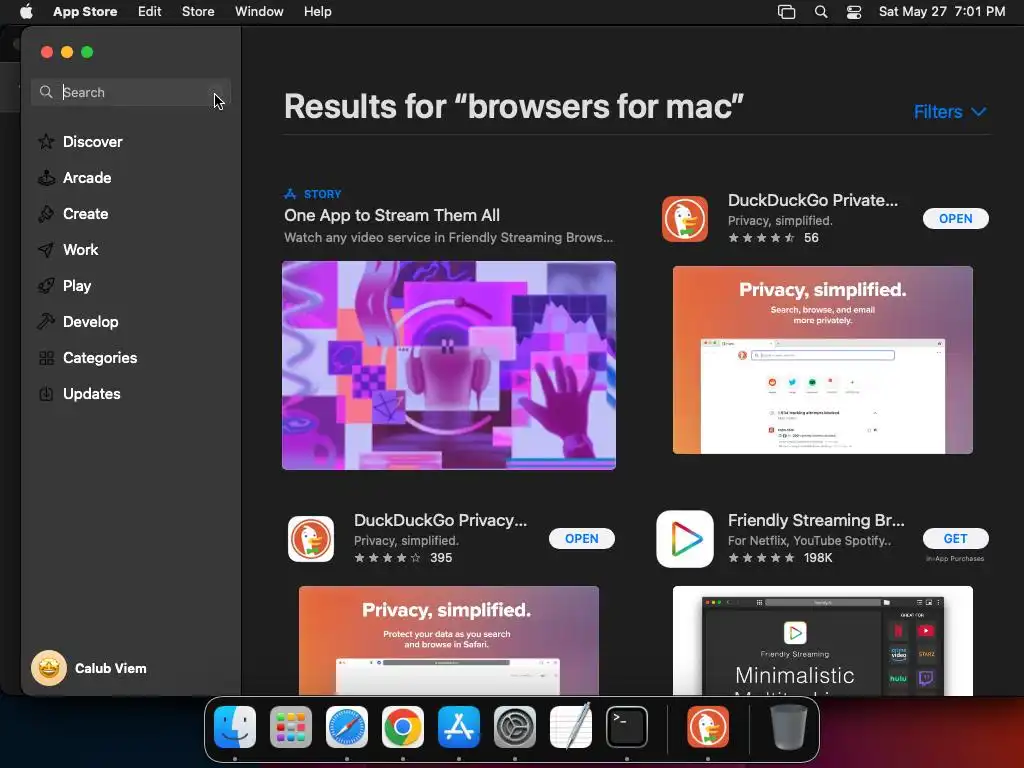1024x768 pixels.
Task: Open the Window menu
Action: 259,12
